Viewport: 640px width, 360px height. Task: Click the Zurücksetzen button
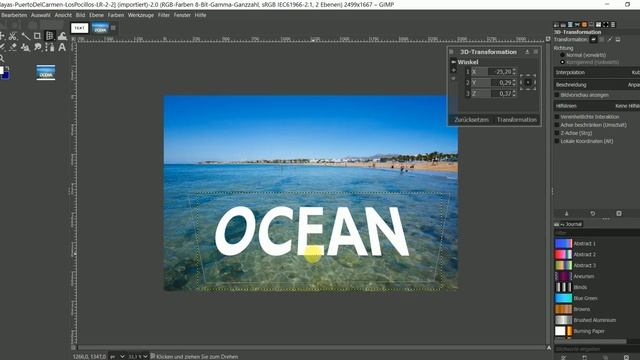471,120
